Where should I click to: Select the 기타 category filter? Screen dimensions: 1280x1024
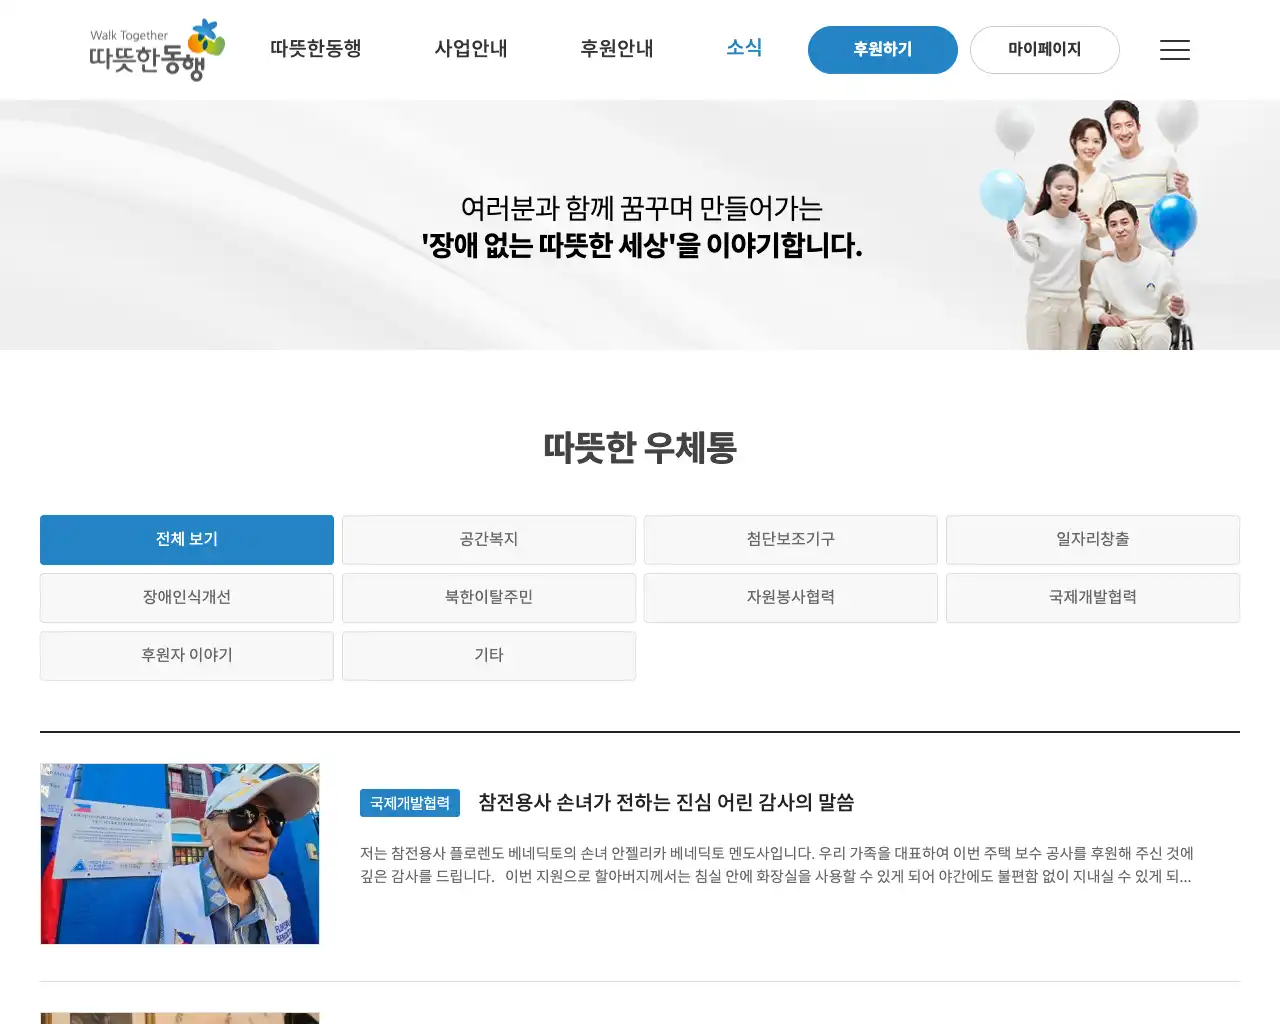pyautogui.click(x=488, y=656)
